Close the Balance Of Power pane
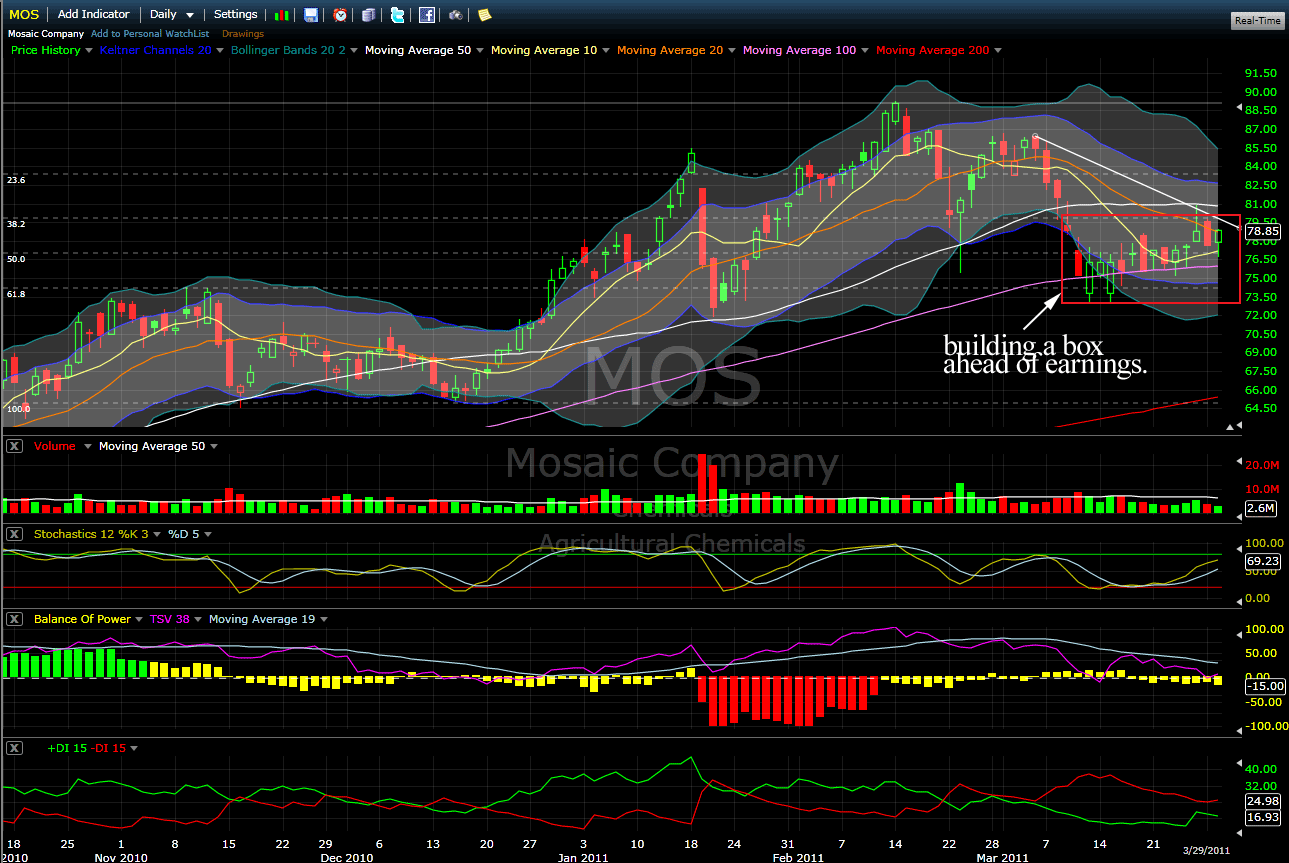 pos(14,619)
